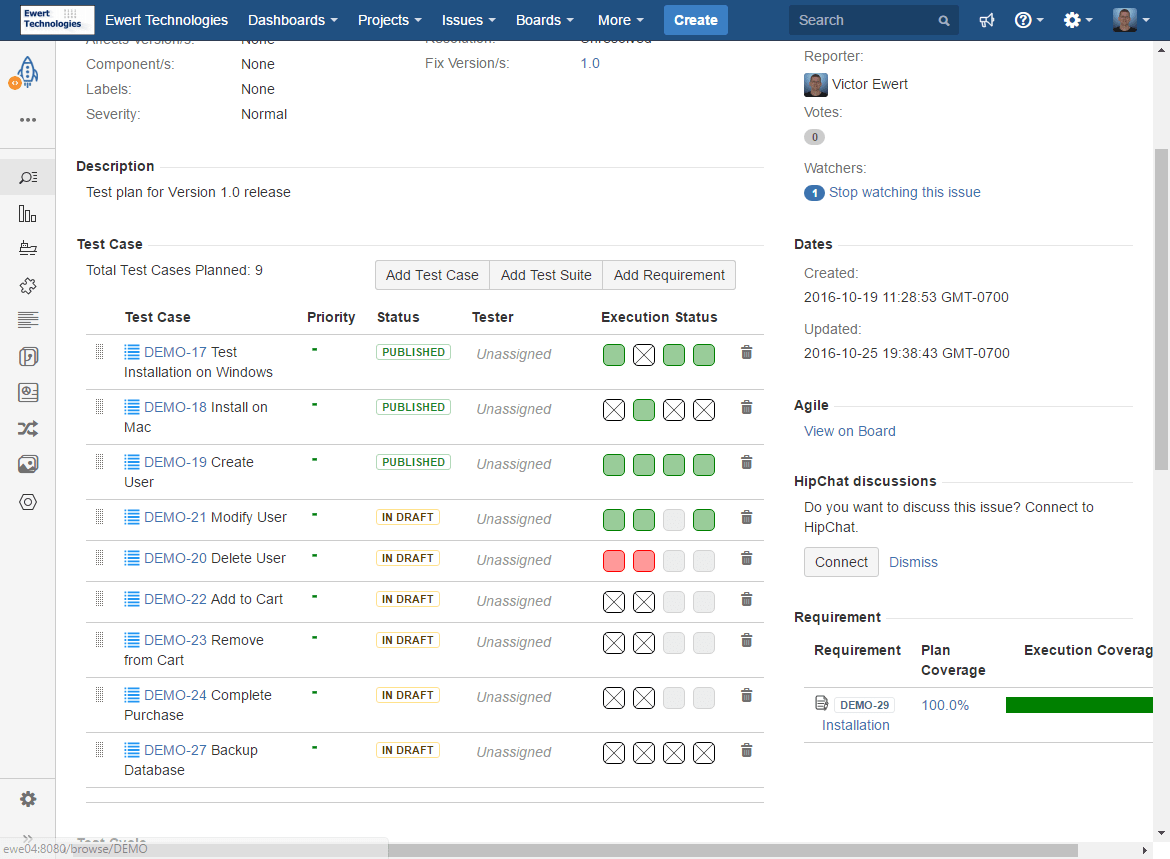1170x859 pixels.
Task: Click first red execution box for DEMO-20
Action: tap(613, 560)
